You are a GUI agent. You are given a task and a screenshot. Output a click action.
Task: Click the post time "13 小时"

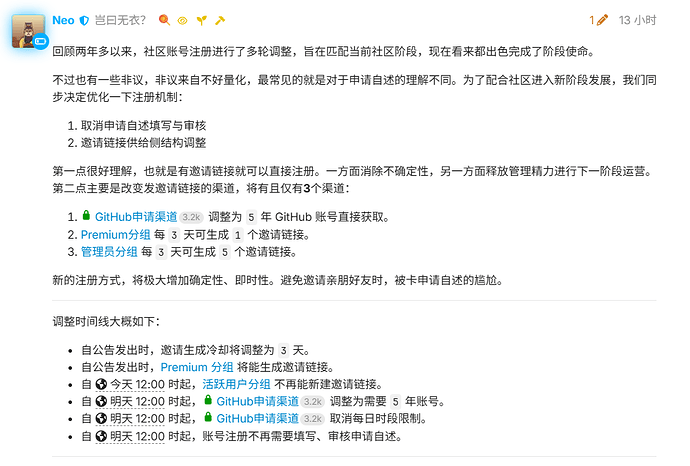638,20
